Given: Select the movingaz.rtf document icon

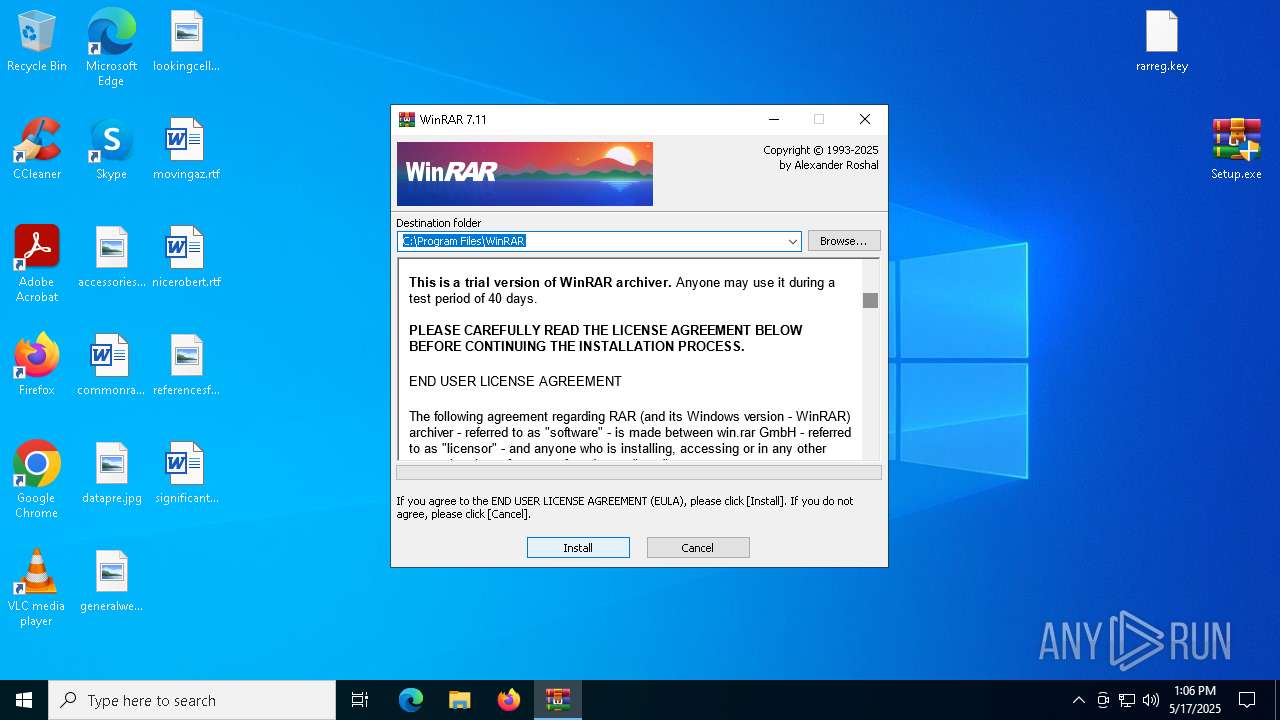Looking at the screenshot, I should pyautogui.click(x=186, y=149).
